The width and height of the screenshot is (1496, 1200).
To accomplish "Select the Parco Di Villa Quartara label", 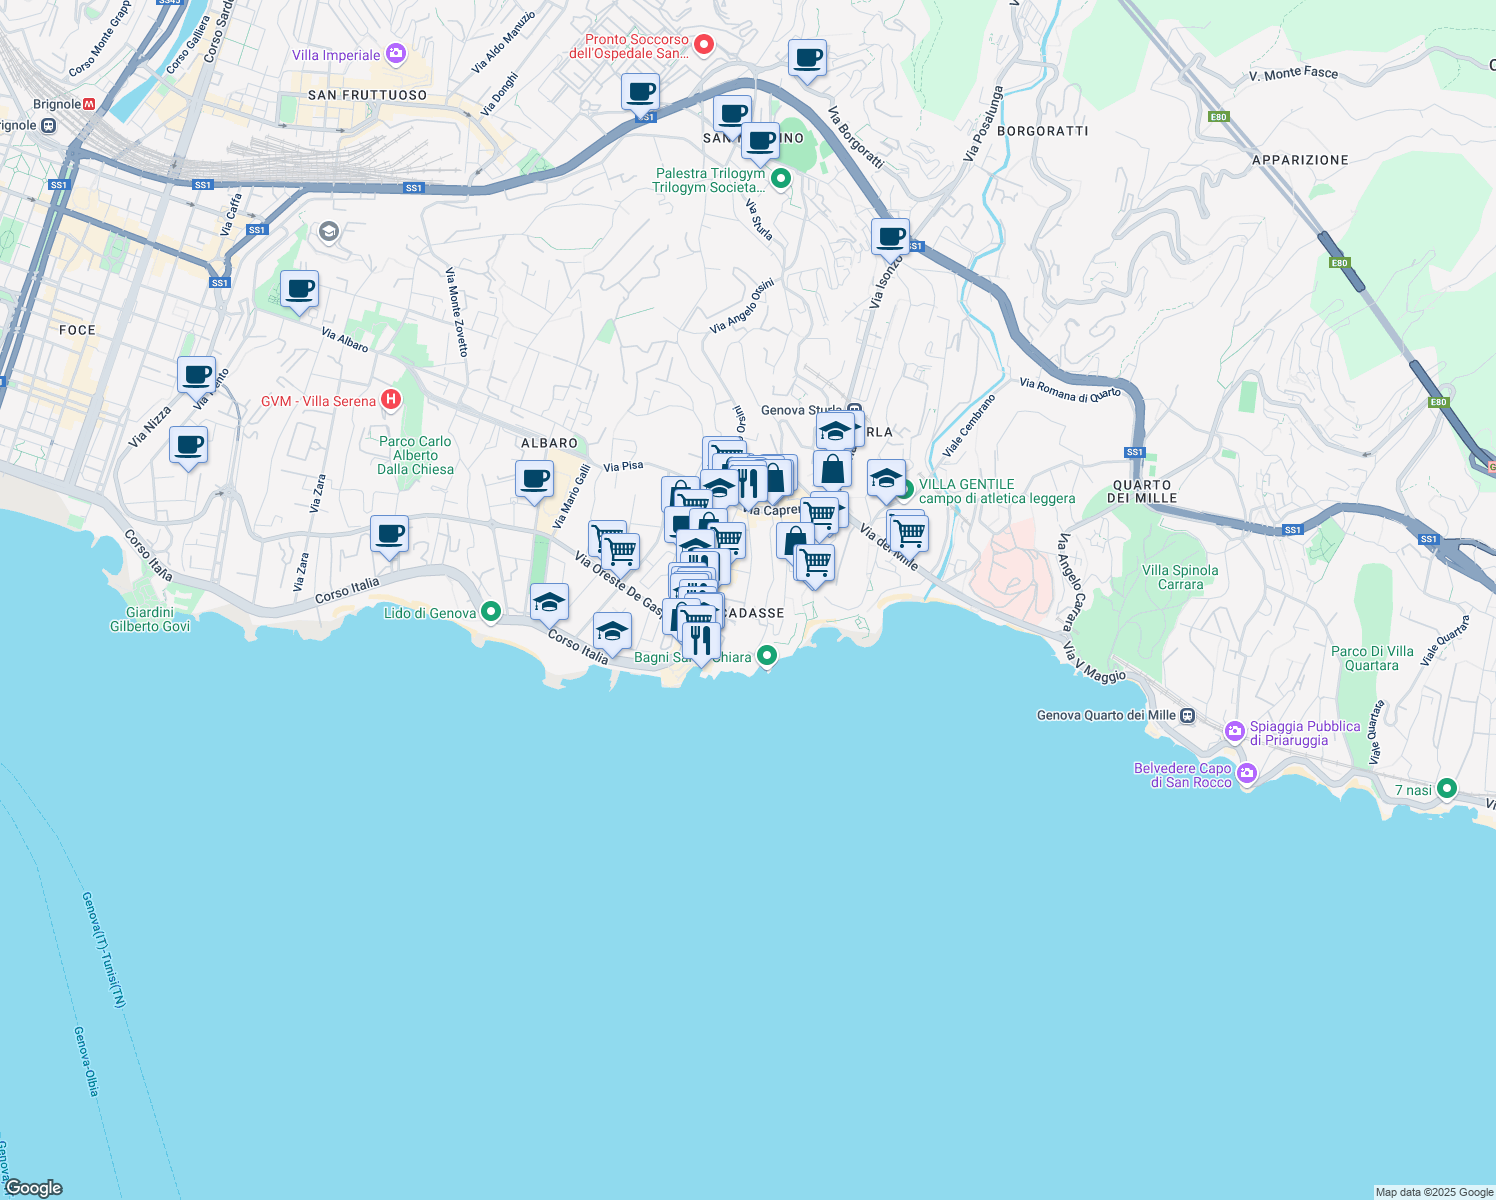I will (x=1372, y=658).
